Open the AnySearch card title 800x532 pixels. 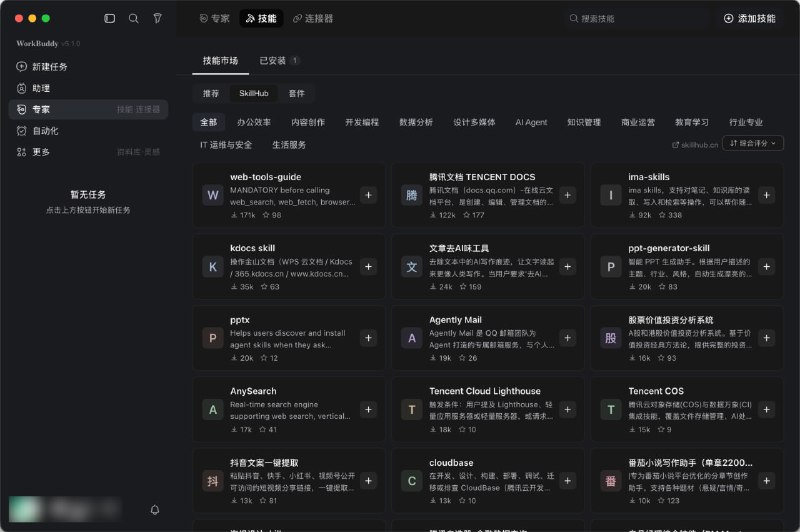coord(253,391)
